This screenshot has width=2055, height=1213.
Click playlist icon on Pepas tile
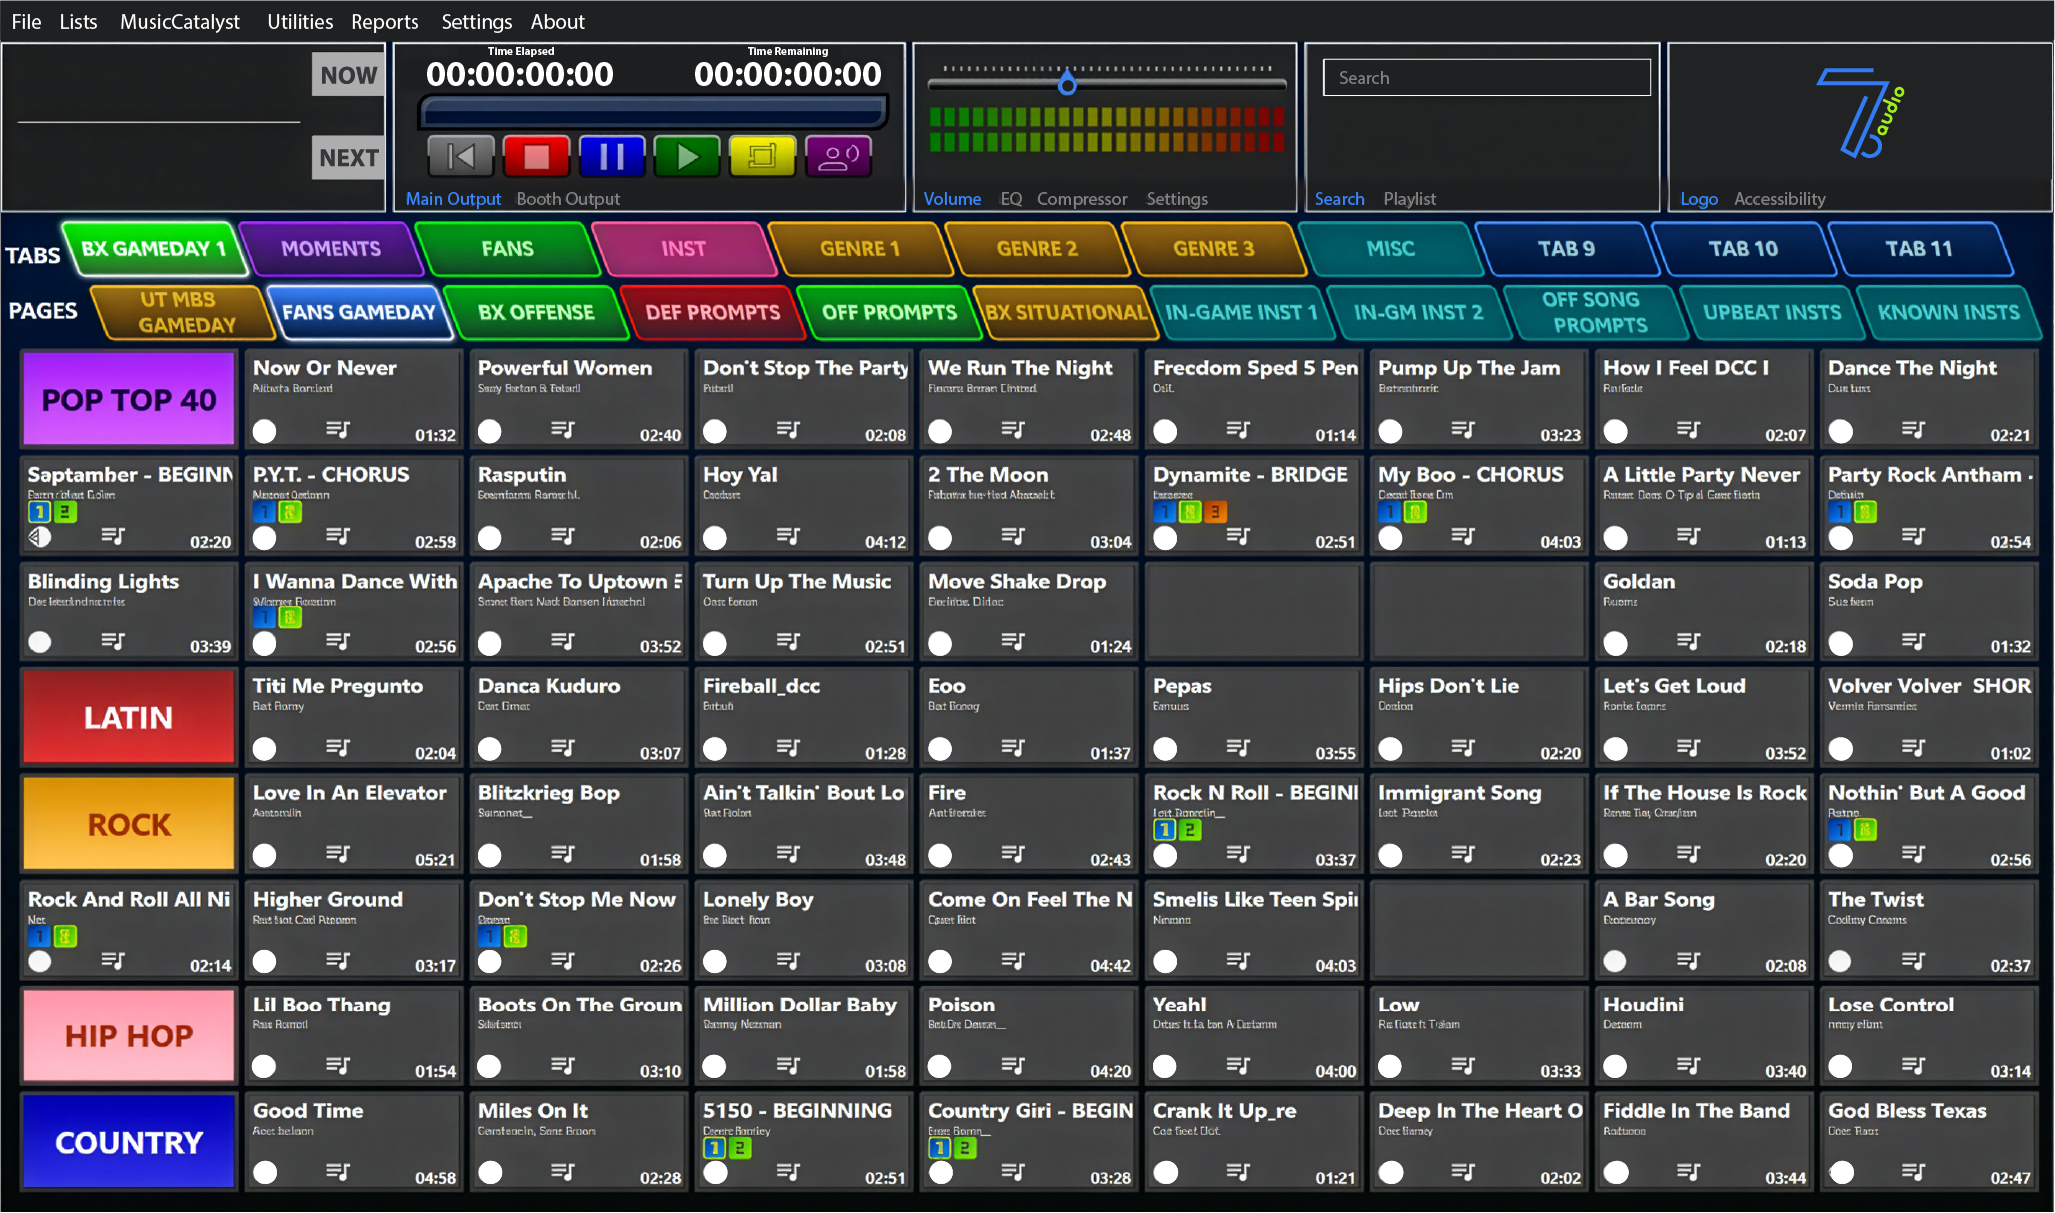click(x=1238, y=747)
